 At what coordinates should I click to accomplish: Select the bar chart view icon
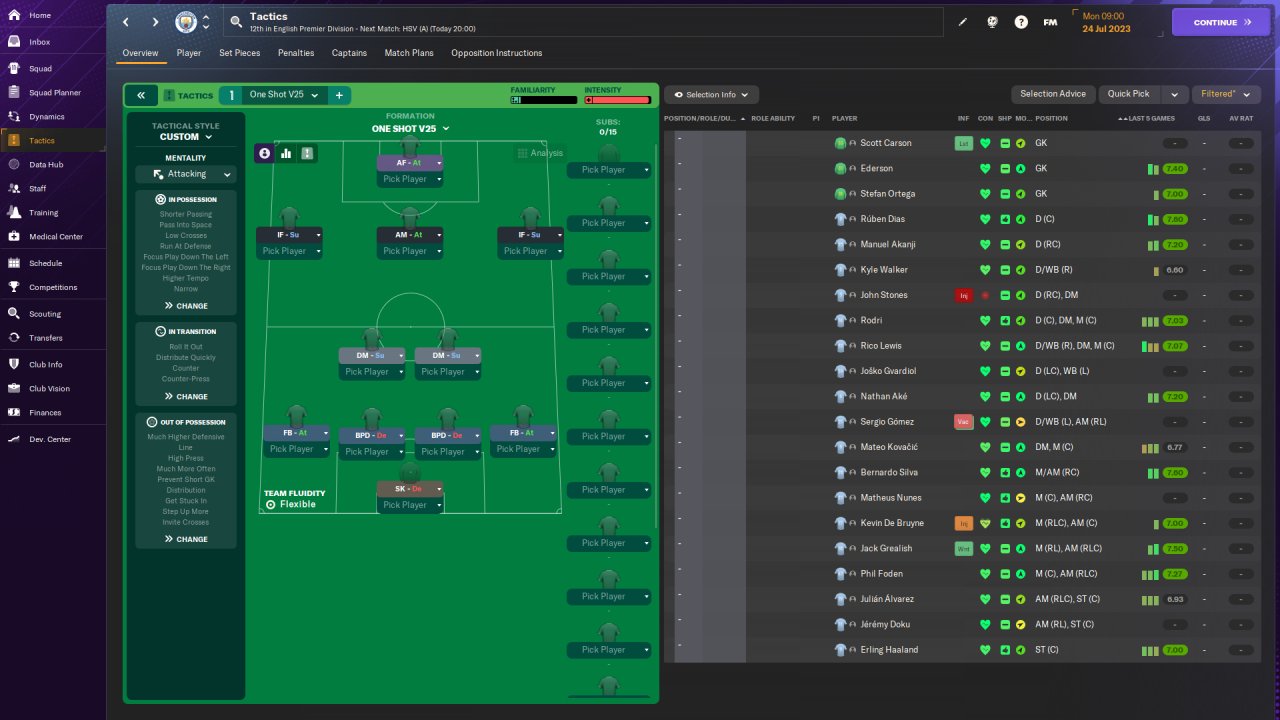(286, 153)
